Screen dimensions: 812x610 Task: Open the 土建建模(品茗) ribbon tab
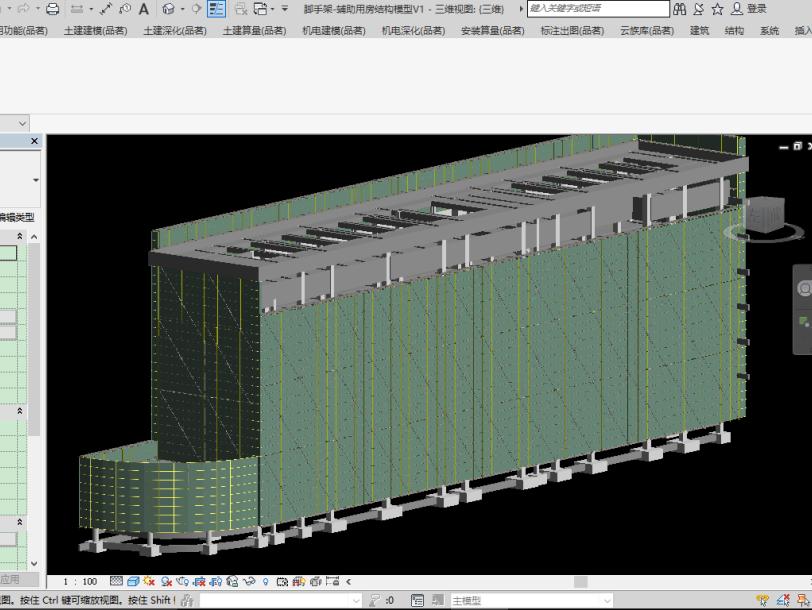coord(96,31)
